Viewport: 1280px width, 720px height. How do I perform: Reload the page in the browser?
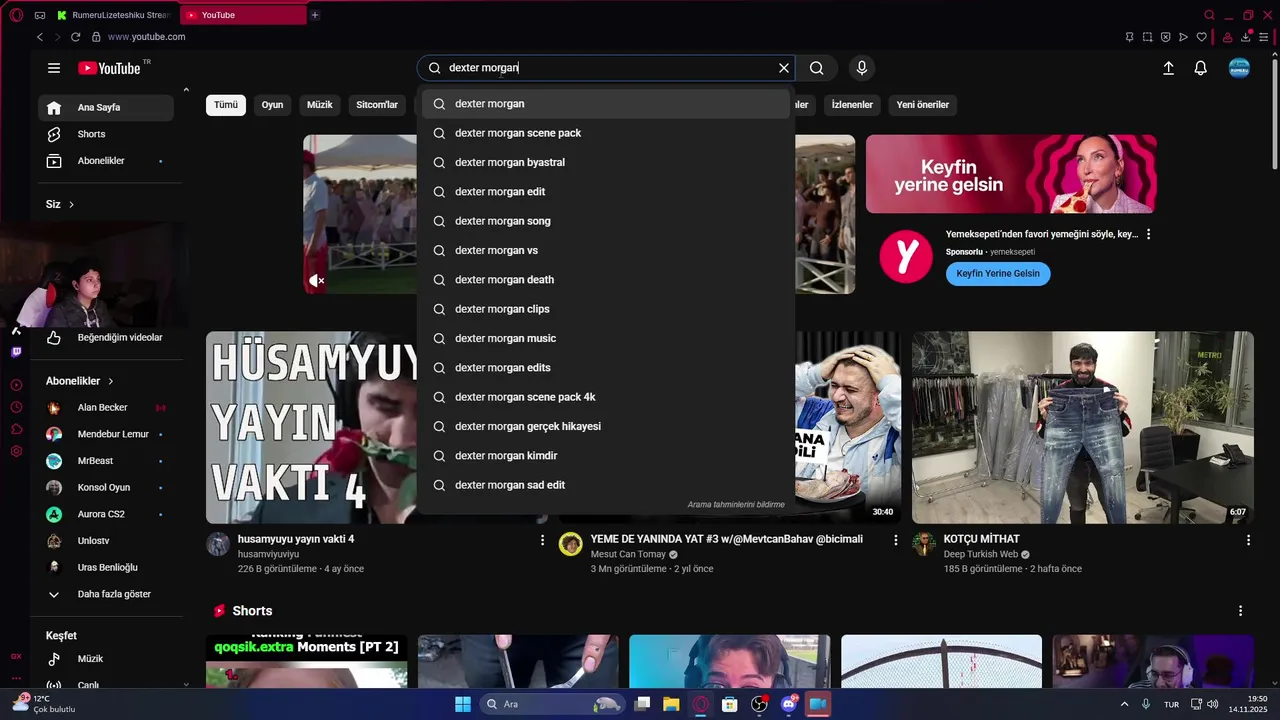pyautogui.click(x=75, y=37)
